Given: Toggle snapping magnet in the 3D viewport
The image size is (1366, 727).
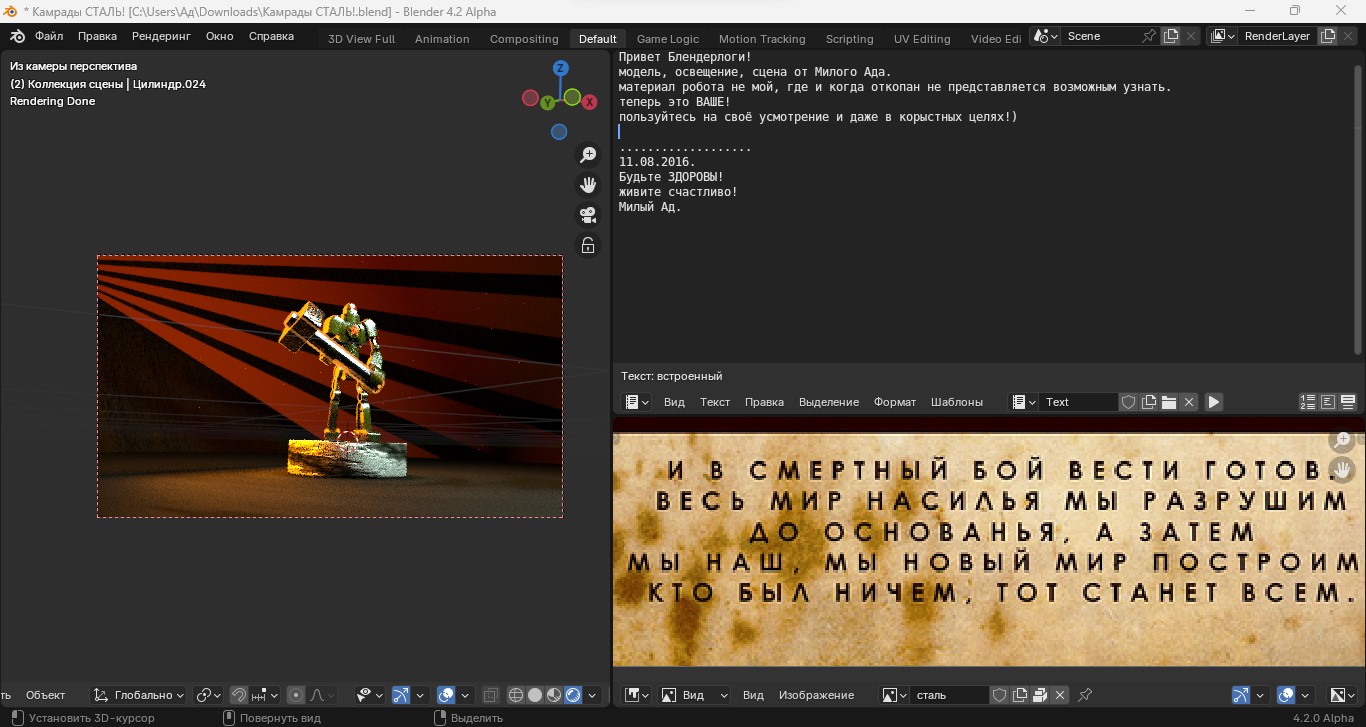Looking at the screenshot, I should click(239, 695).
